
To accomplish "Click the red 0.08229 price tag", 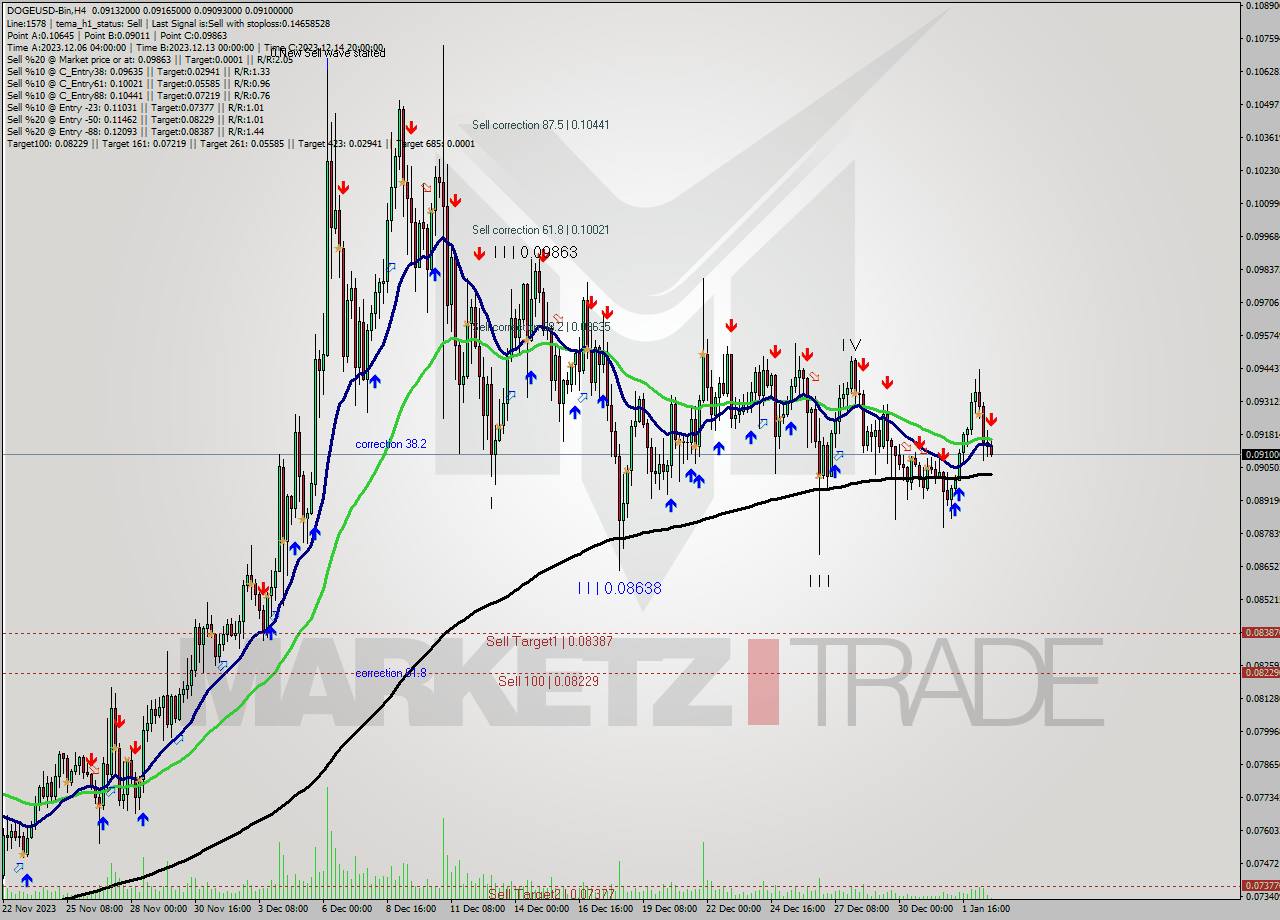I will pos(1260,672).
